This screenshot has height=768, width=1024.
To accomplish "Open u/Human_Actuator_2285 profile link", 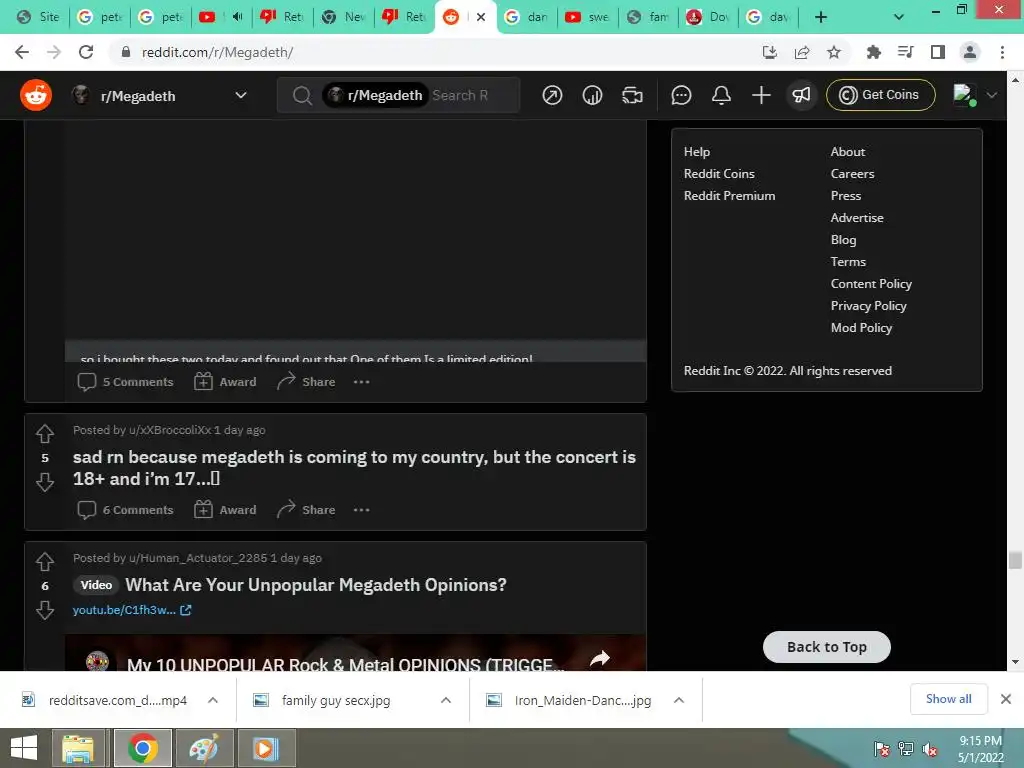I will pyautogui.click(x=199, y=558).
